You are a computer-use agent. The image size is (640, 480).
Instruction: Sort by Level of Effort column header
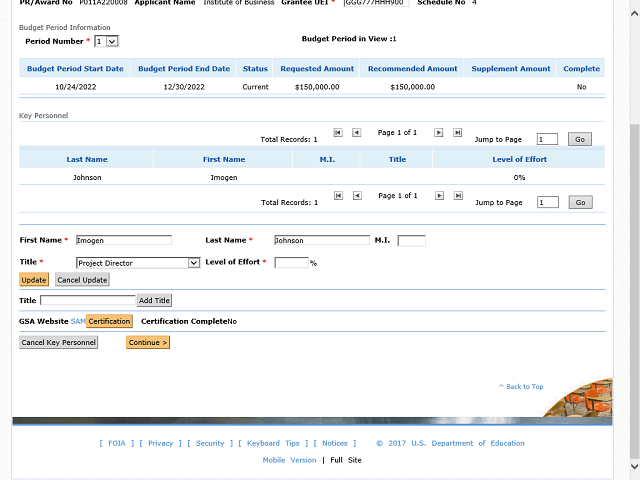[519, 160]
